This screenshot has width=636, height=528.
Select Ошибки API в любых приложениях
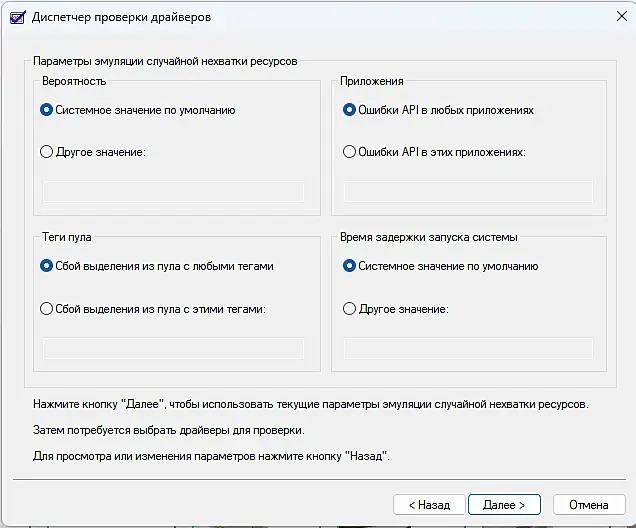click(349, 110)
